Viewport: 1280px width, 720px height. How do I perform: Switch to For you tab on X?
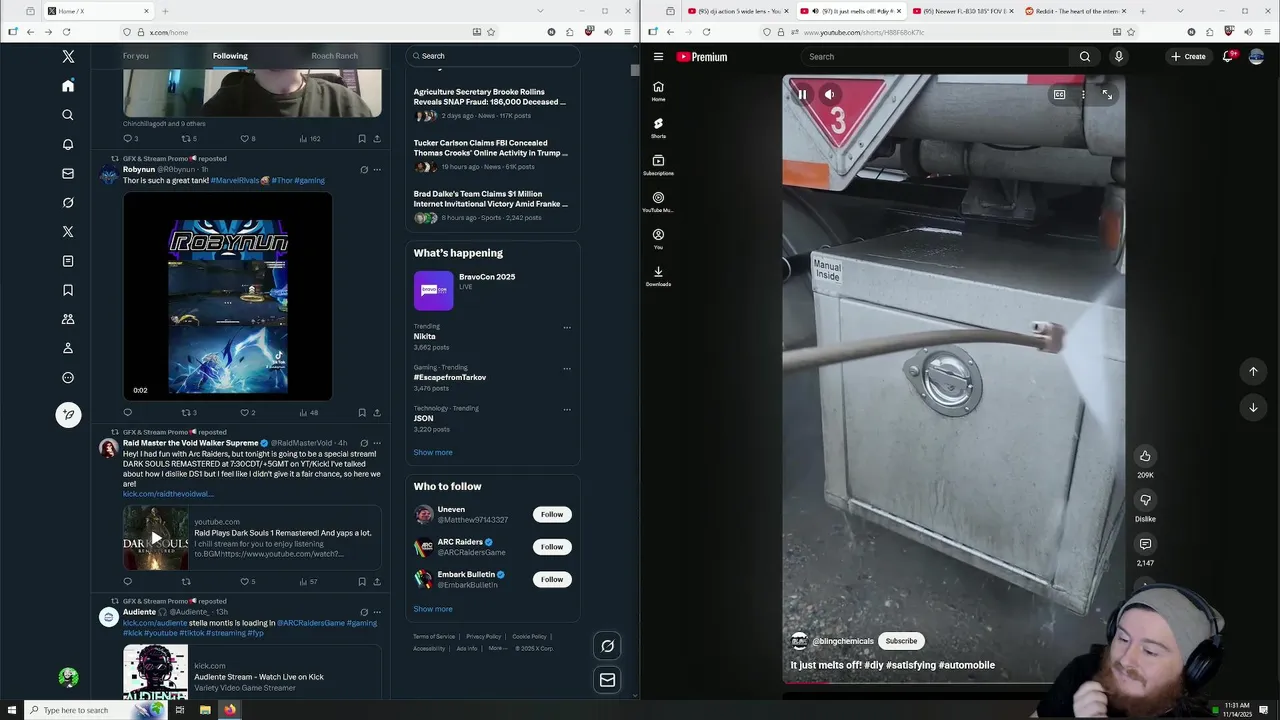[136, 56]
